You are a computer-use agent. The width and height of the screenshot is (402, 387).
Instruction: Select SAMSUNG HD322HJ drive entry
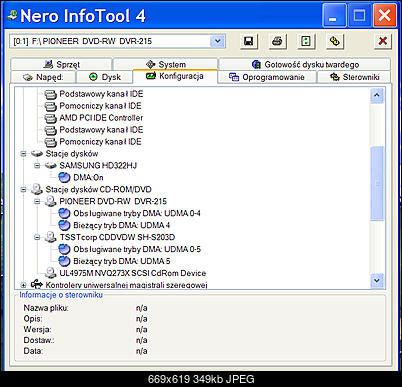pyautogui.click(x=98, y=165)
